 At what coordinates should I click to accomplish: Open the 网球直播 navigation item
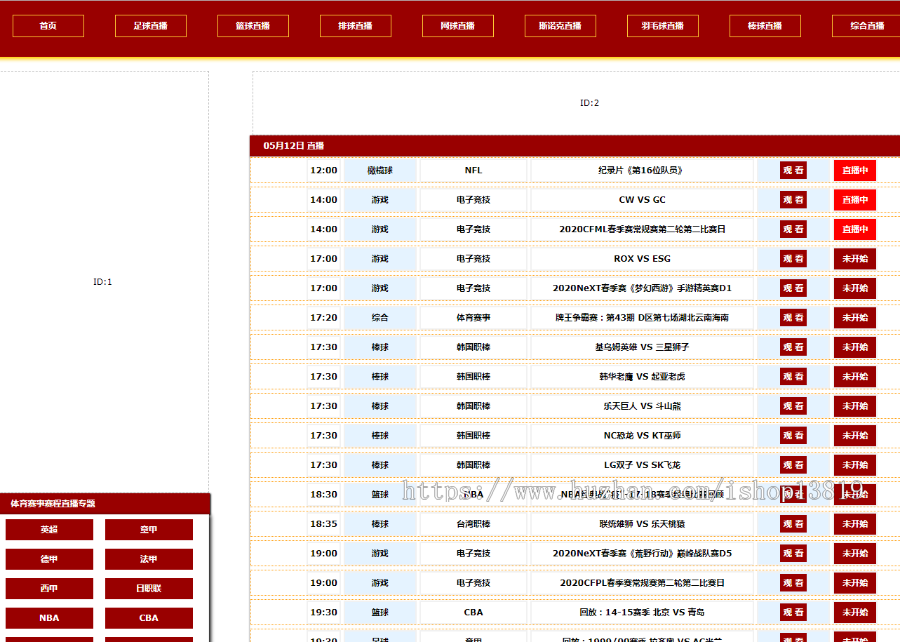[458, 26]
